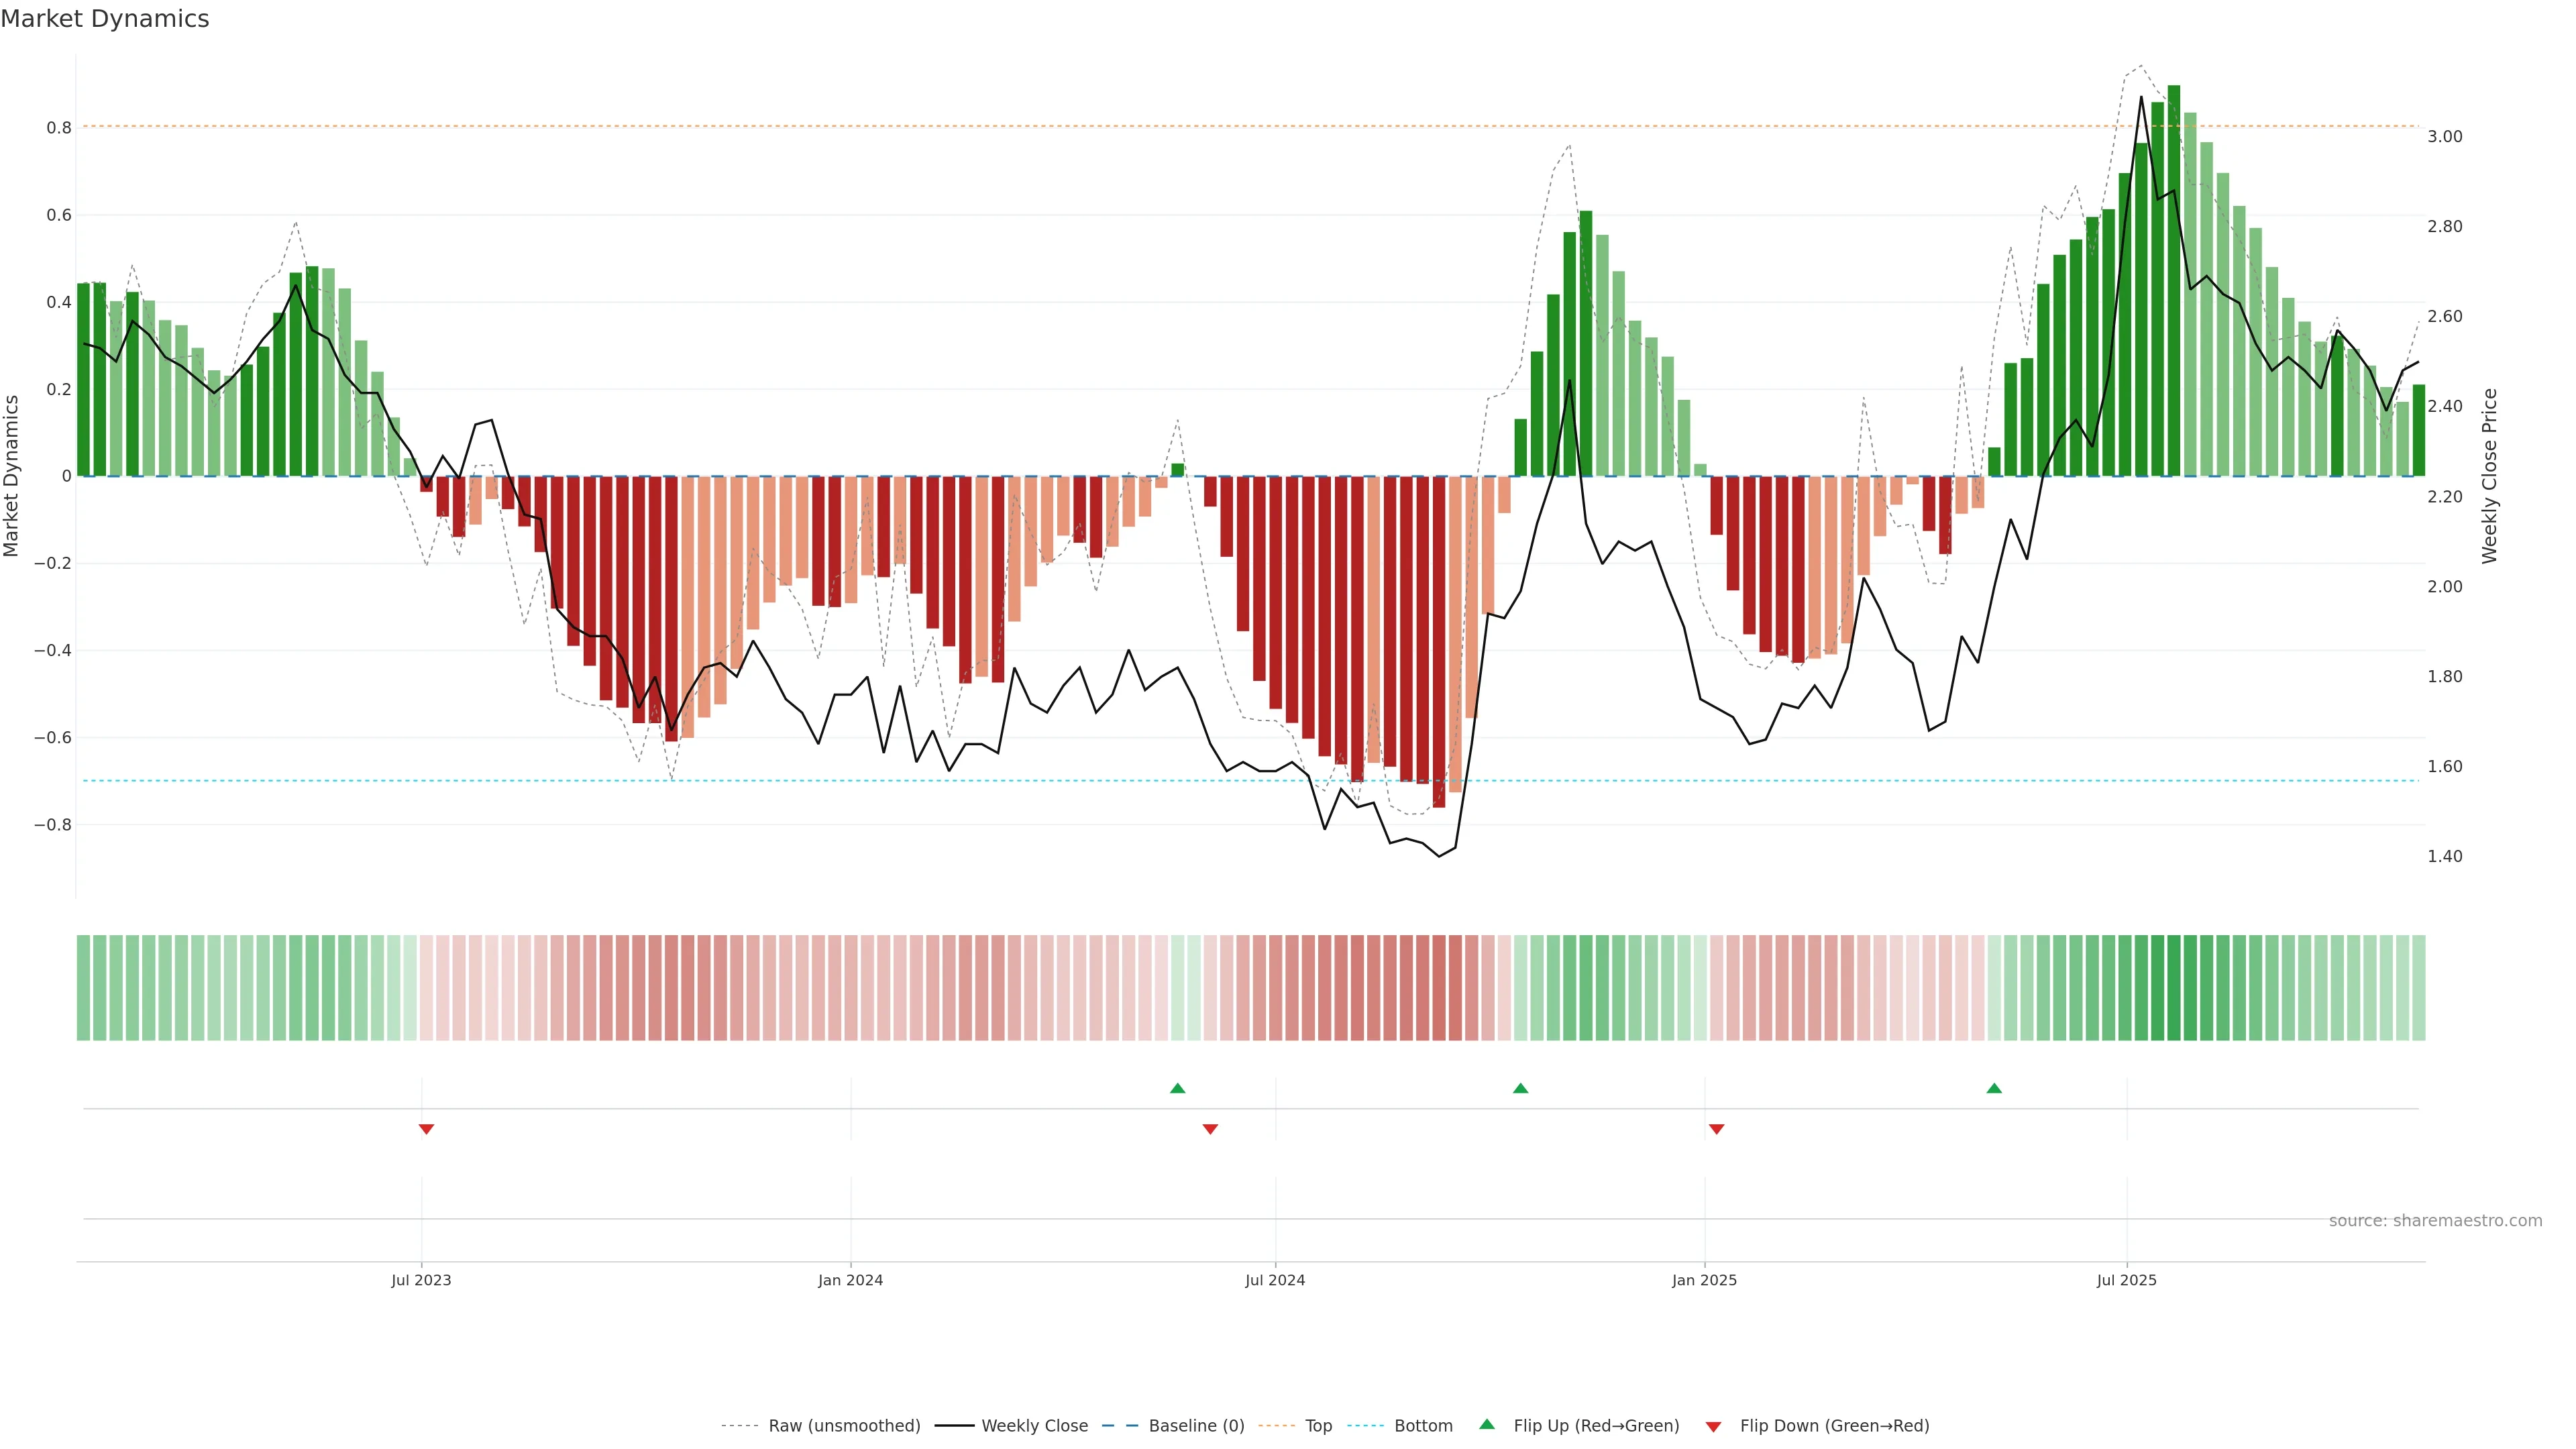Click the 3.00 right-axis price label
This screenshot has width=2576, height=1449.
point(2445,137)
